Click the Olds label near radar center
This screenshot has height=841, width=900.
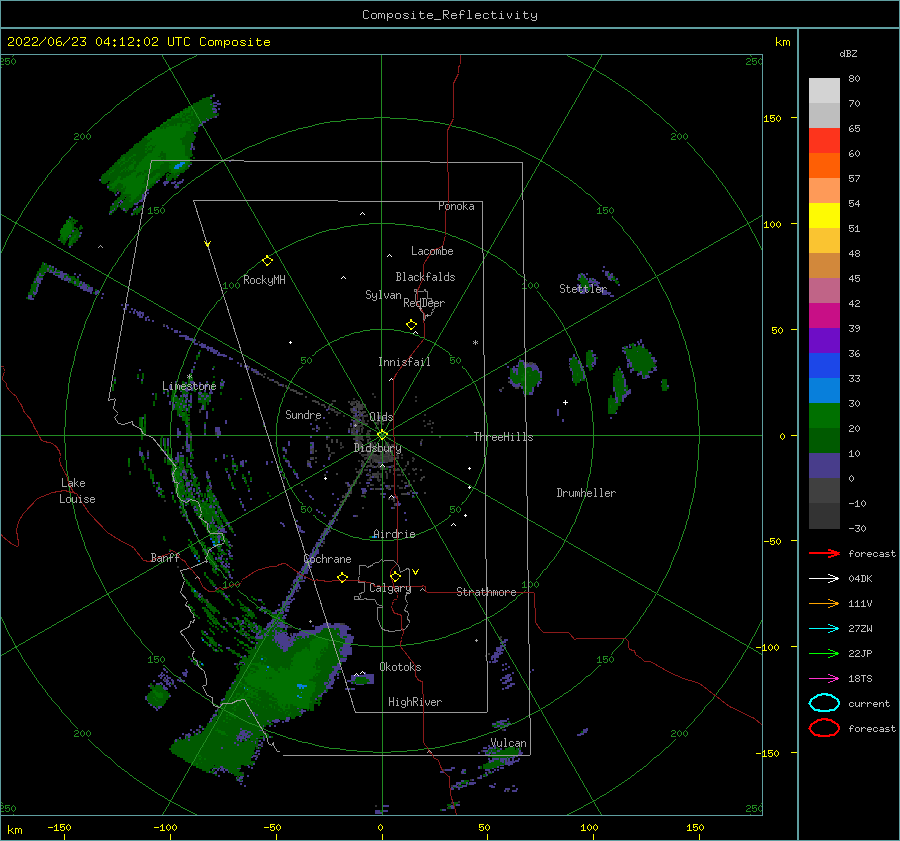click(x=381, y=417)
